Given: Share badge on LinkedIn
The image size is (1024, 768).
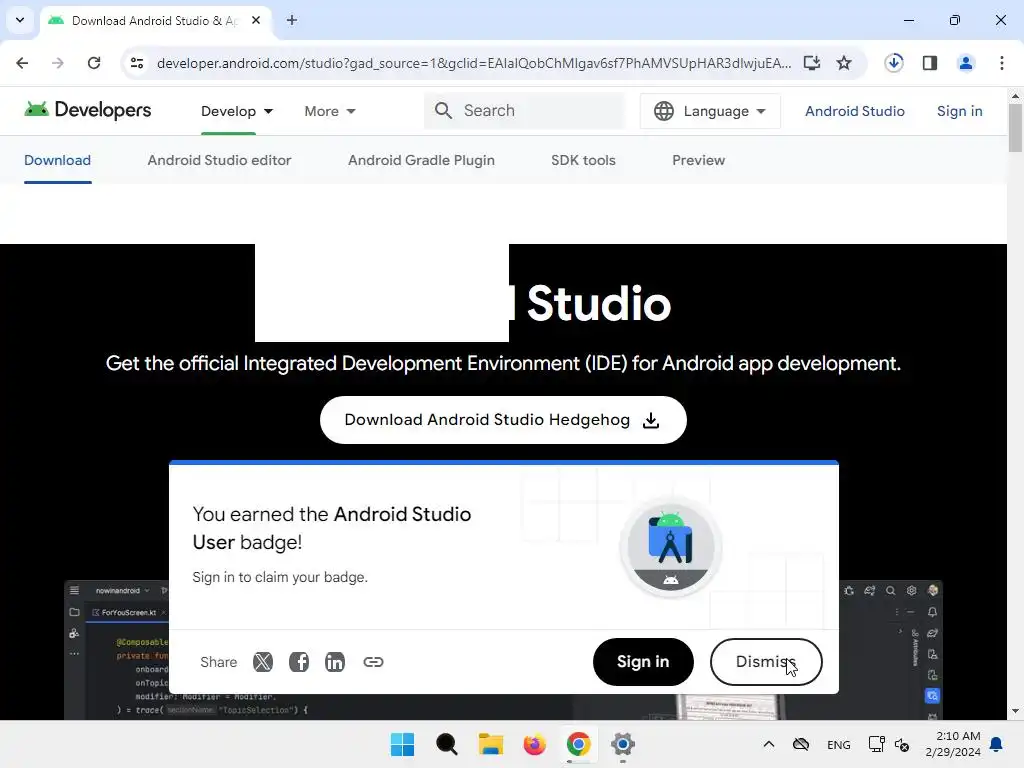Looking at the screenshot, I should tap(335, 662).
